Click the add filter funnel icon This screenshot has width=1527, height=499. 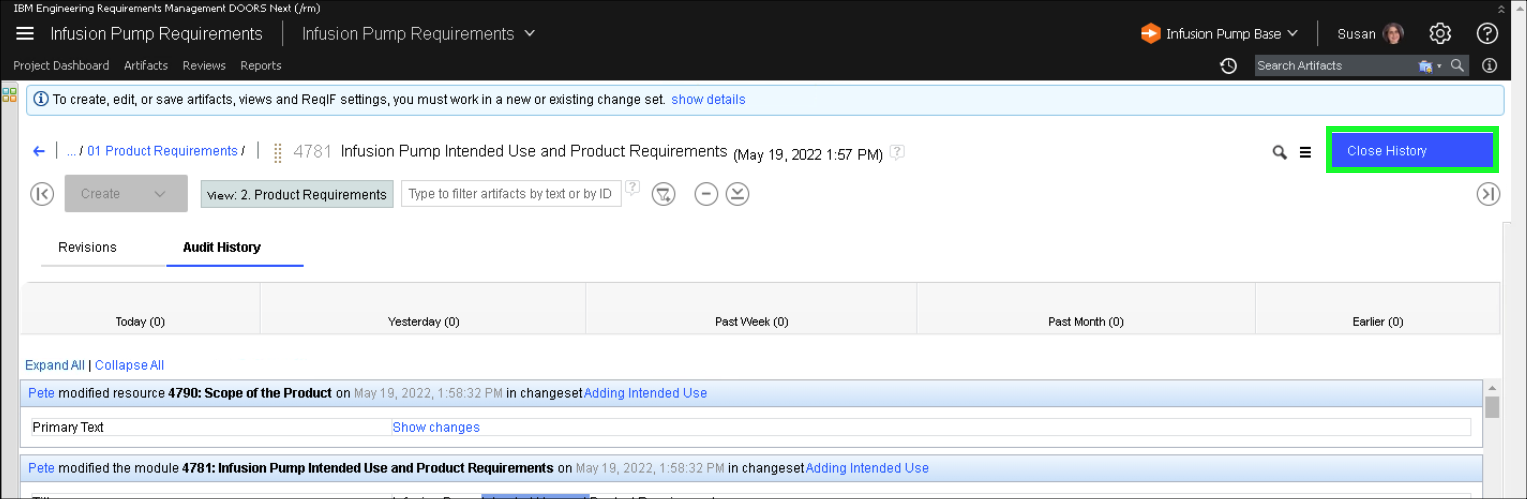coord(663,194)
